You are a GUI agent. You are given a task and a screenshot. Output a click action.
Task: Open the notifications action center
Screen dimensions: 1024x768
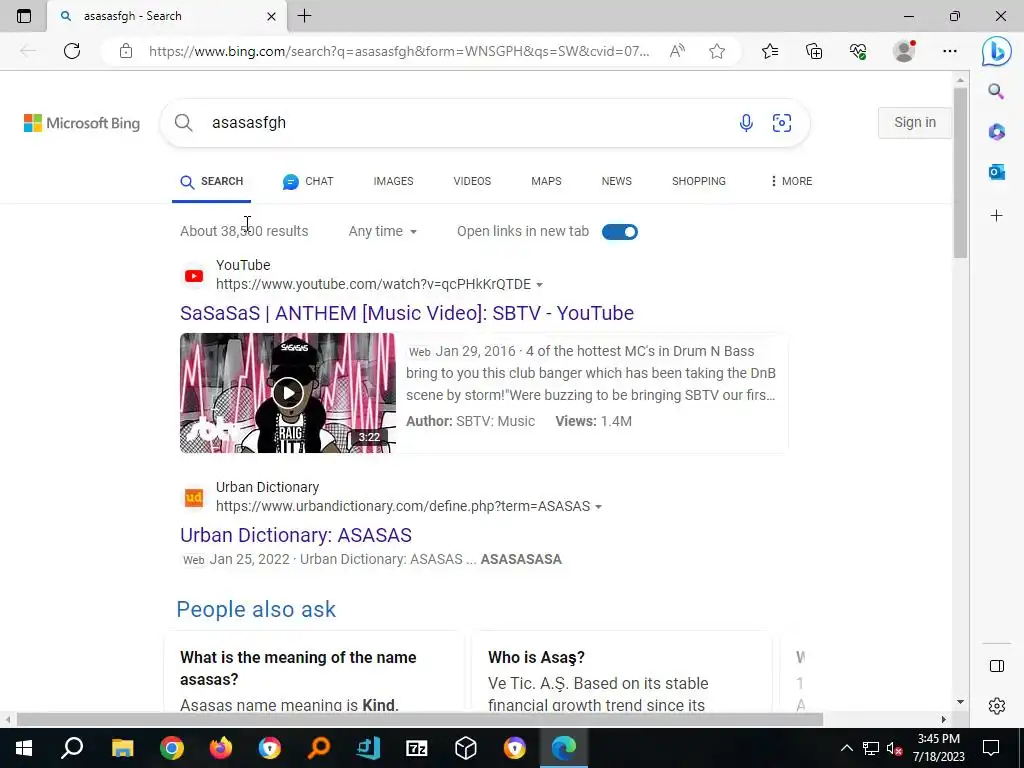tap(991, 748)
